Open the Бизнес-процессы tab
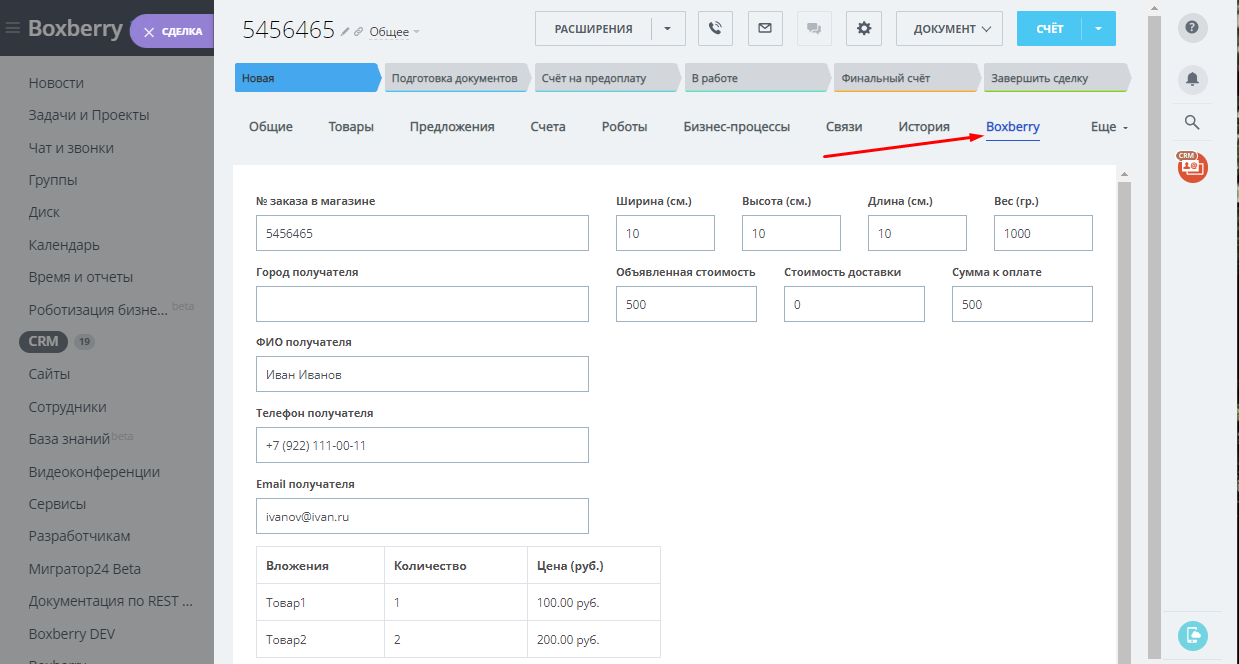The image size is (1239, 664). pos(737,127)
